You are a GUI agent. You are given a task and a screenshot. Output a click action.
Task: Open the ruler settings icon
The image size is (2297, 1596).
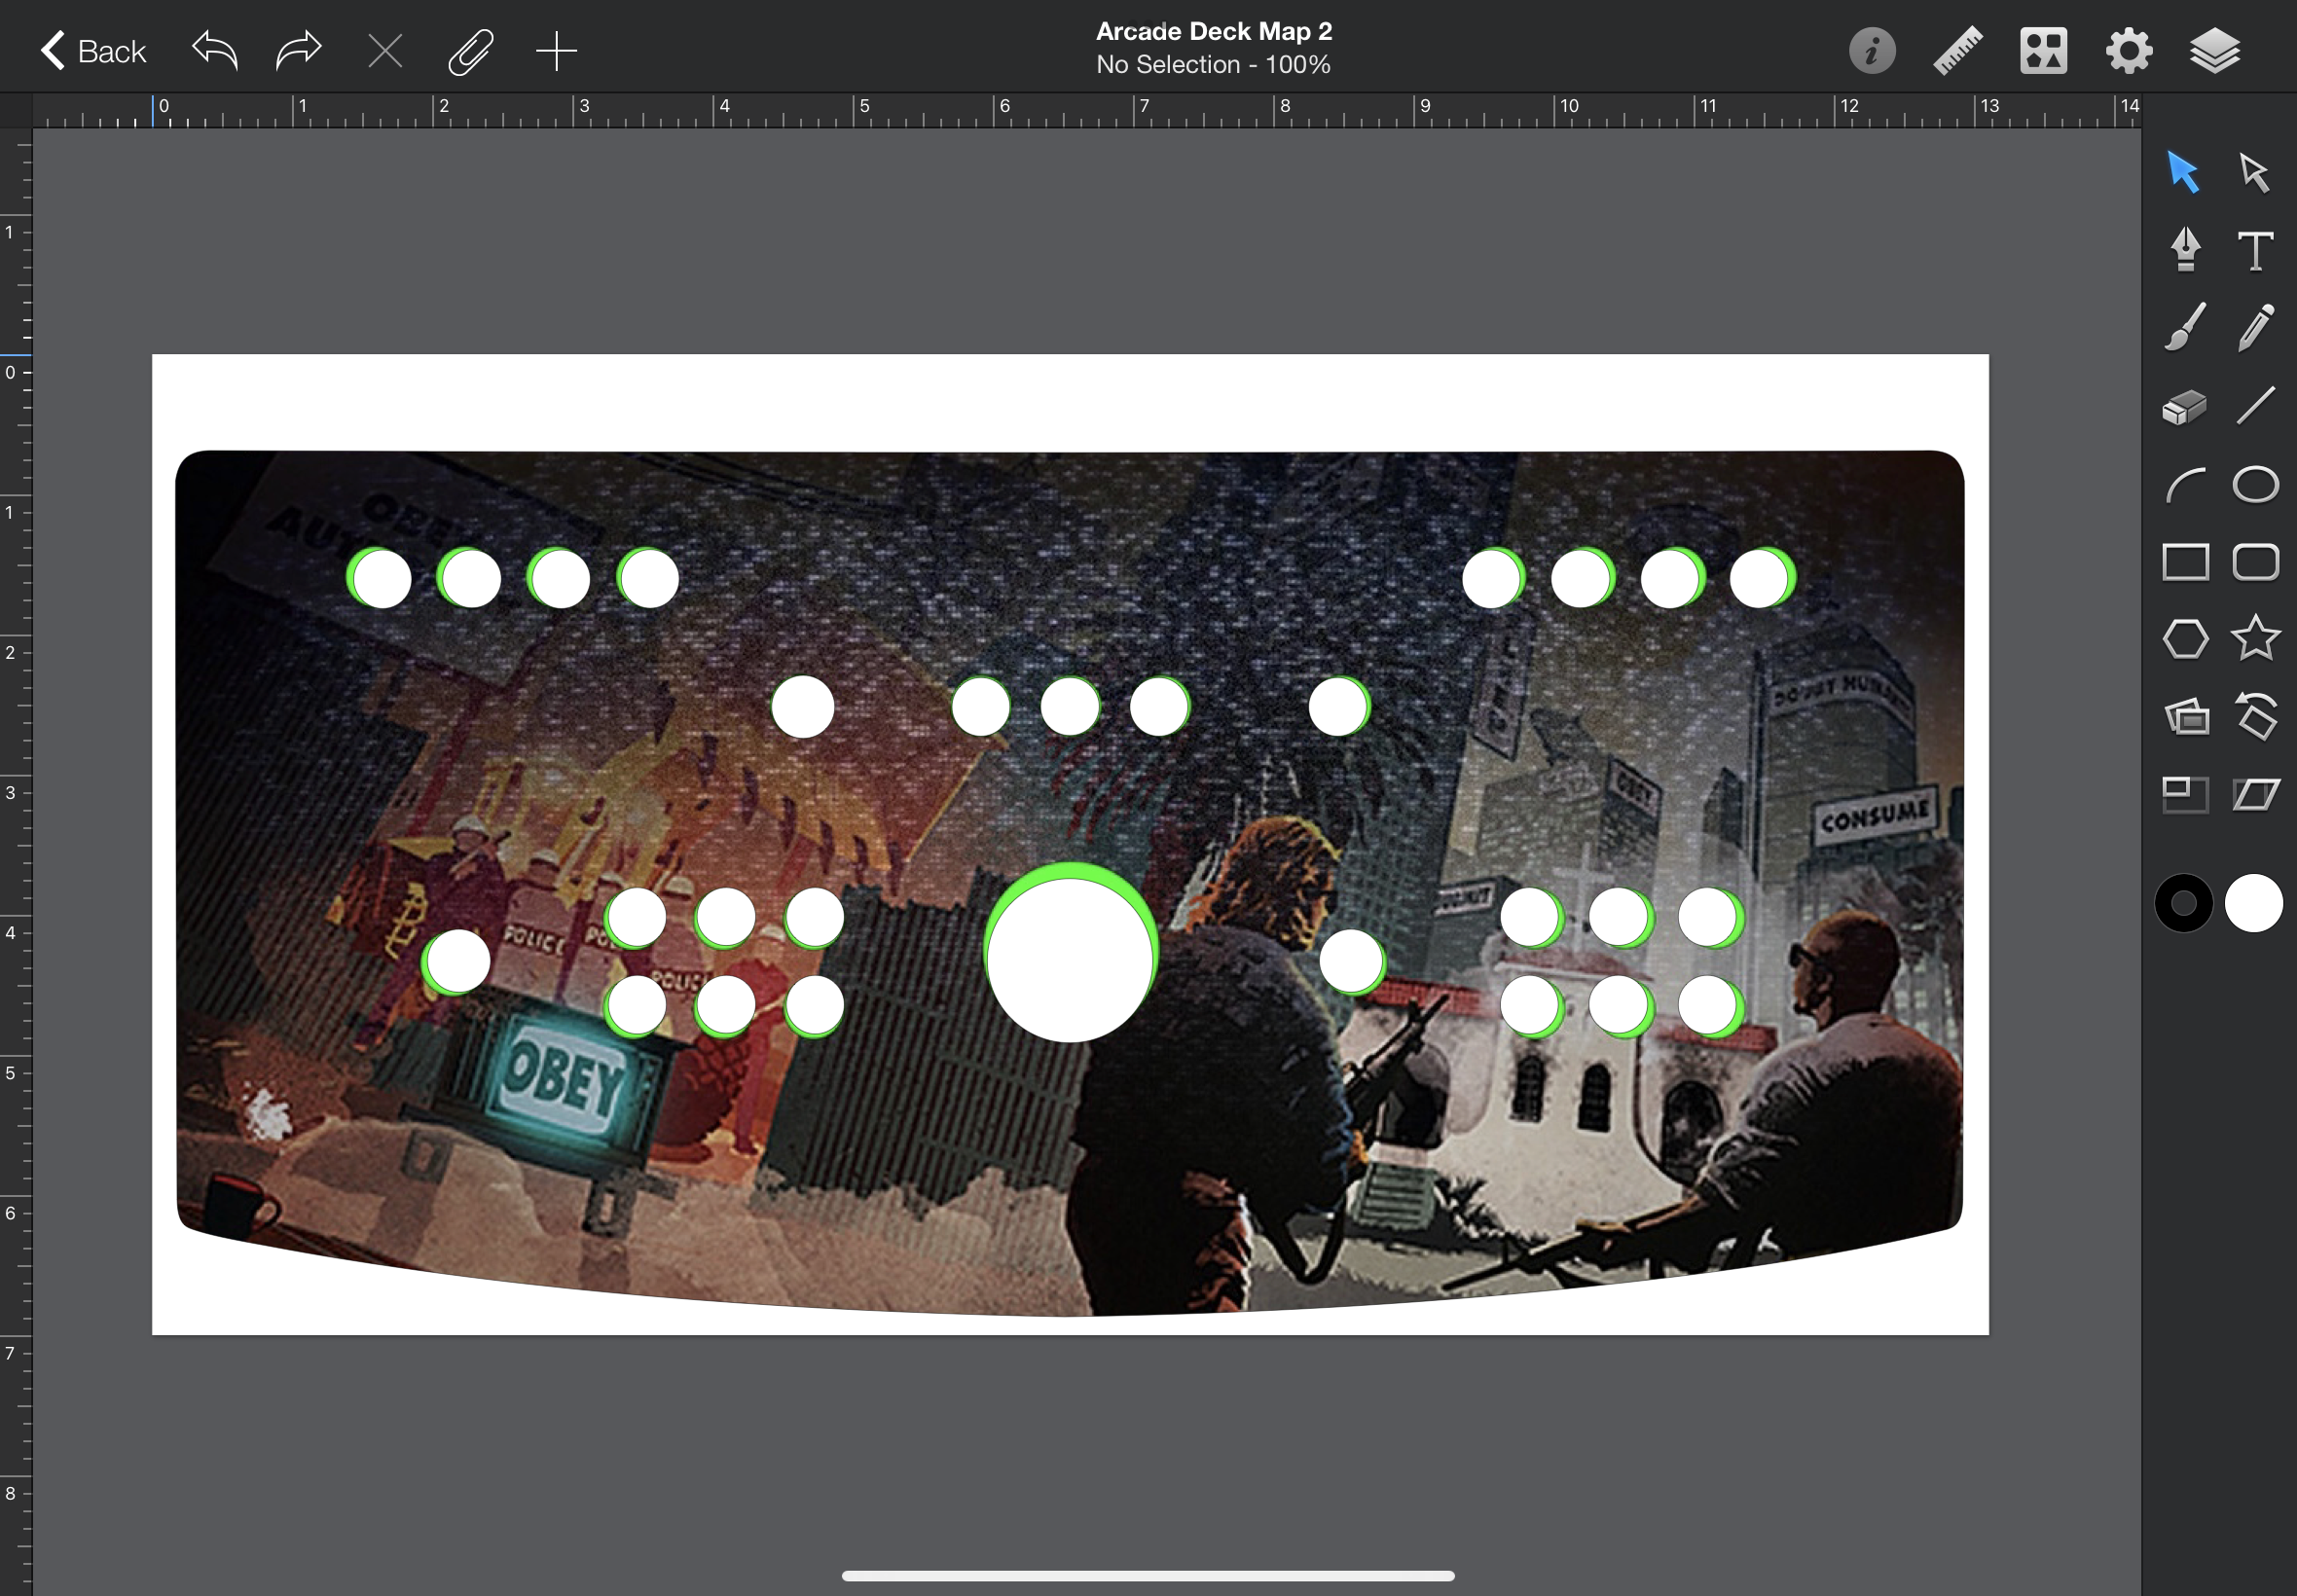[1958, 51]
